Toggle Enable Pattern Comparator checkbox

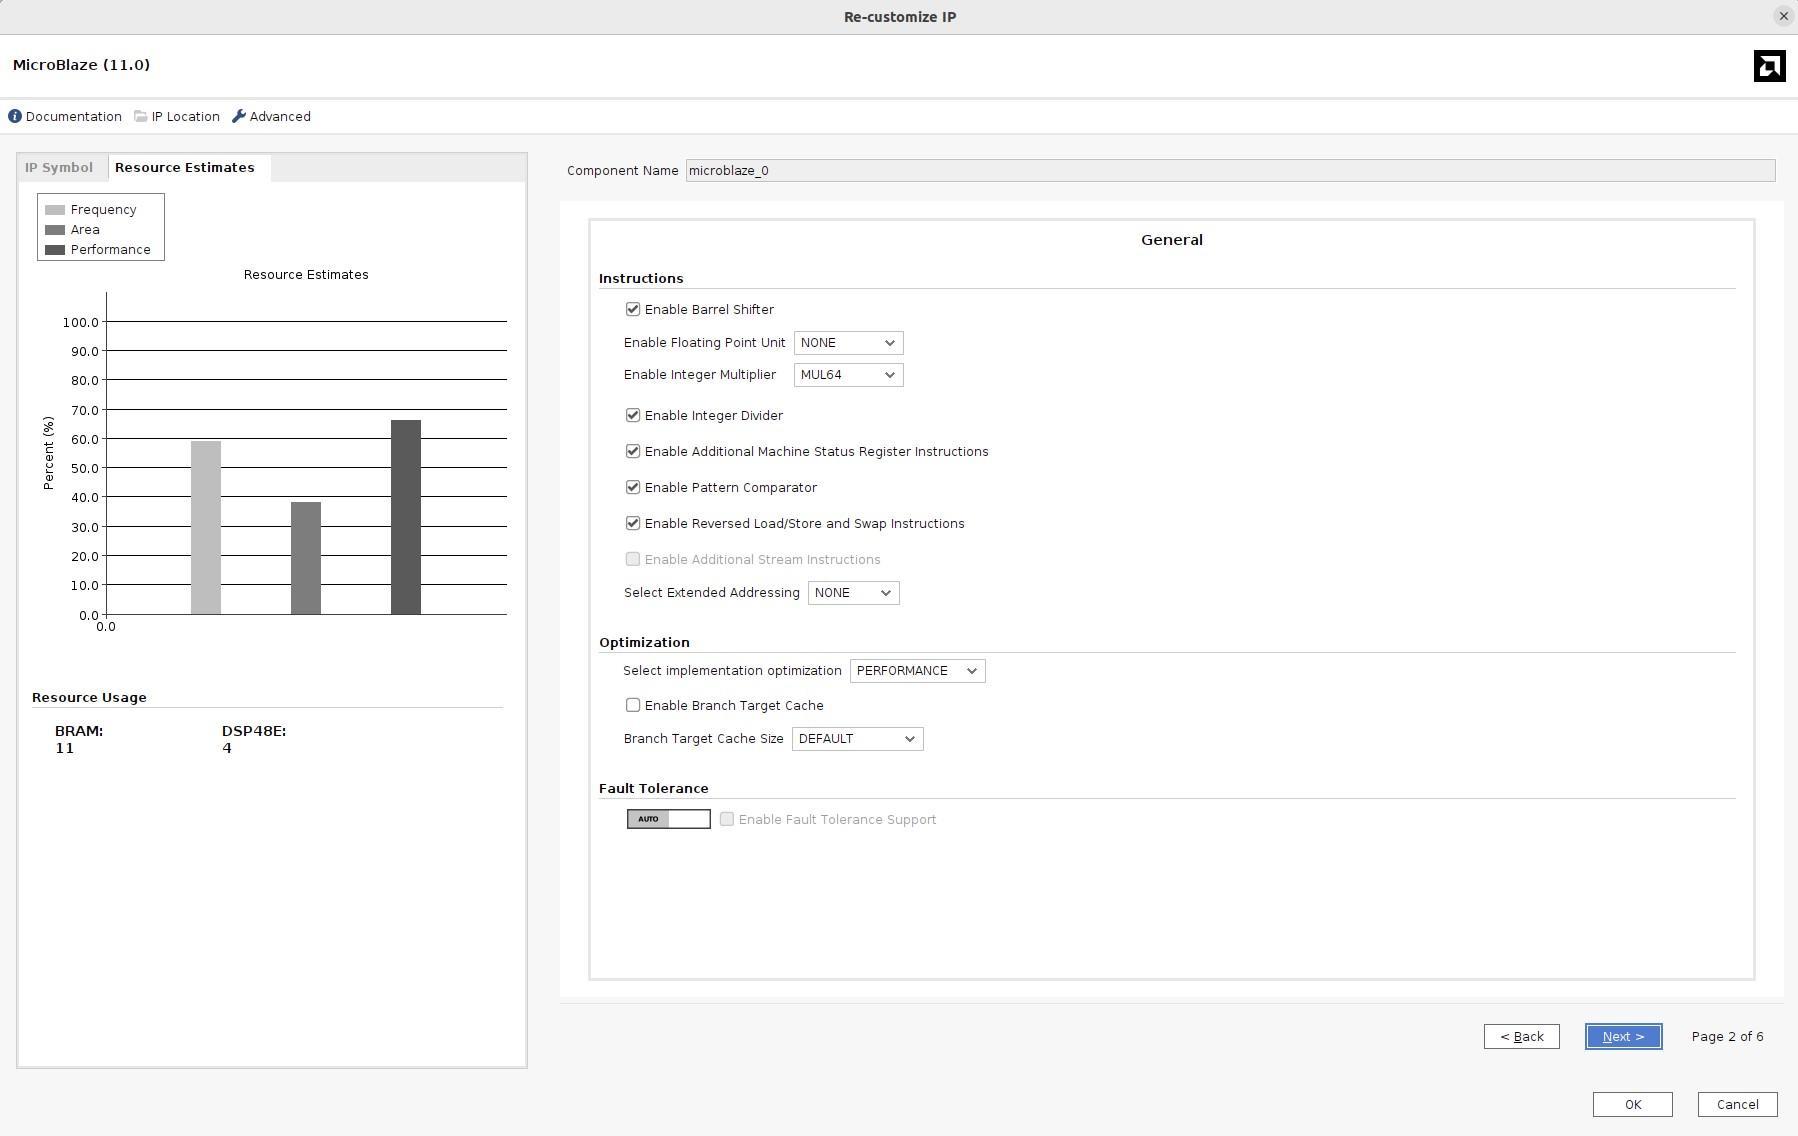pos(633,487)
